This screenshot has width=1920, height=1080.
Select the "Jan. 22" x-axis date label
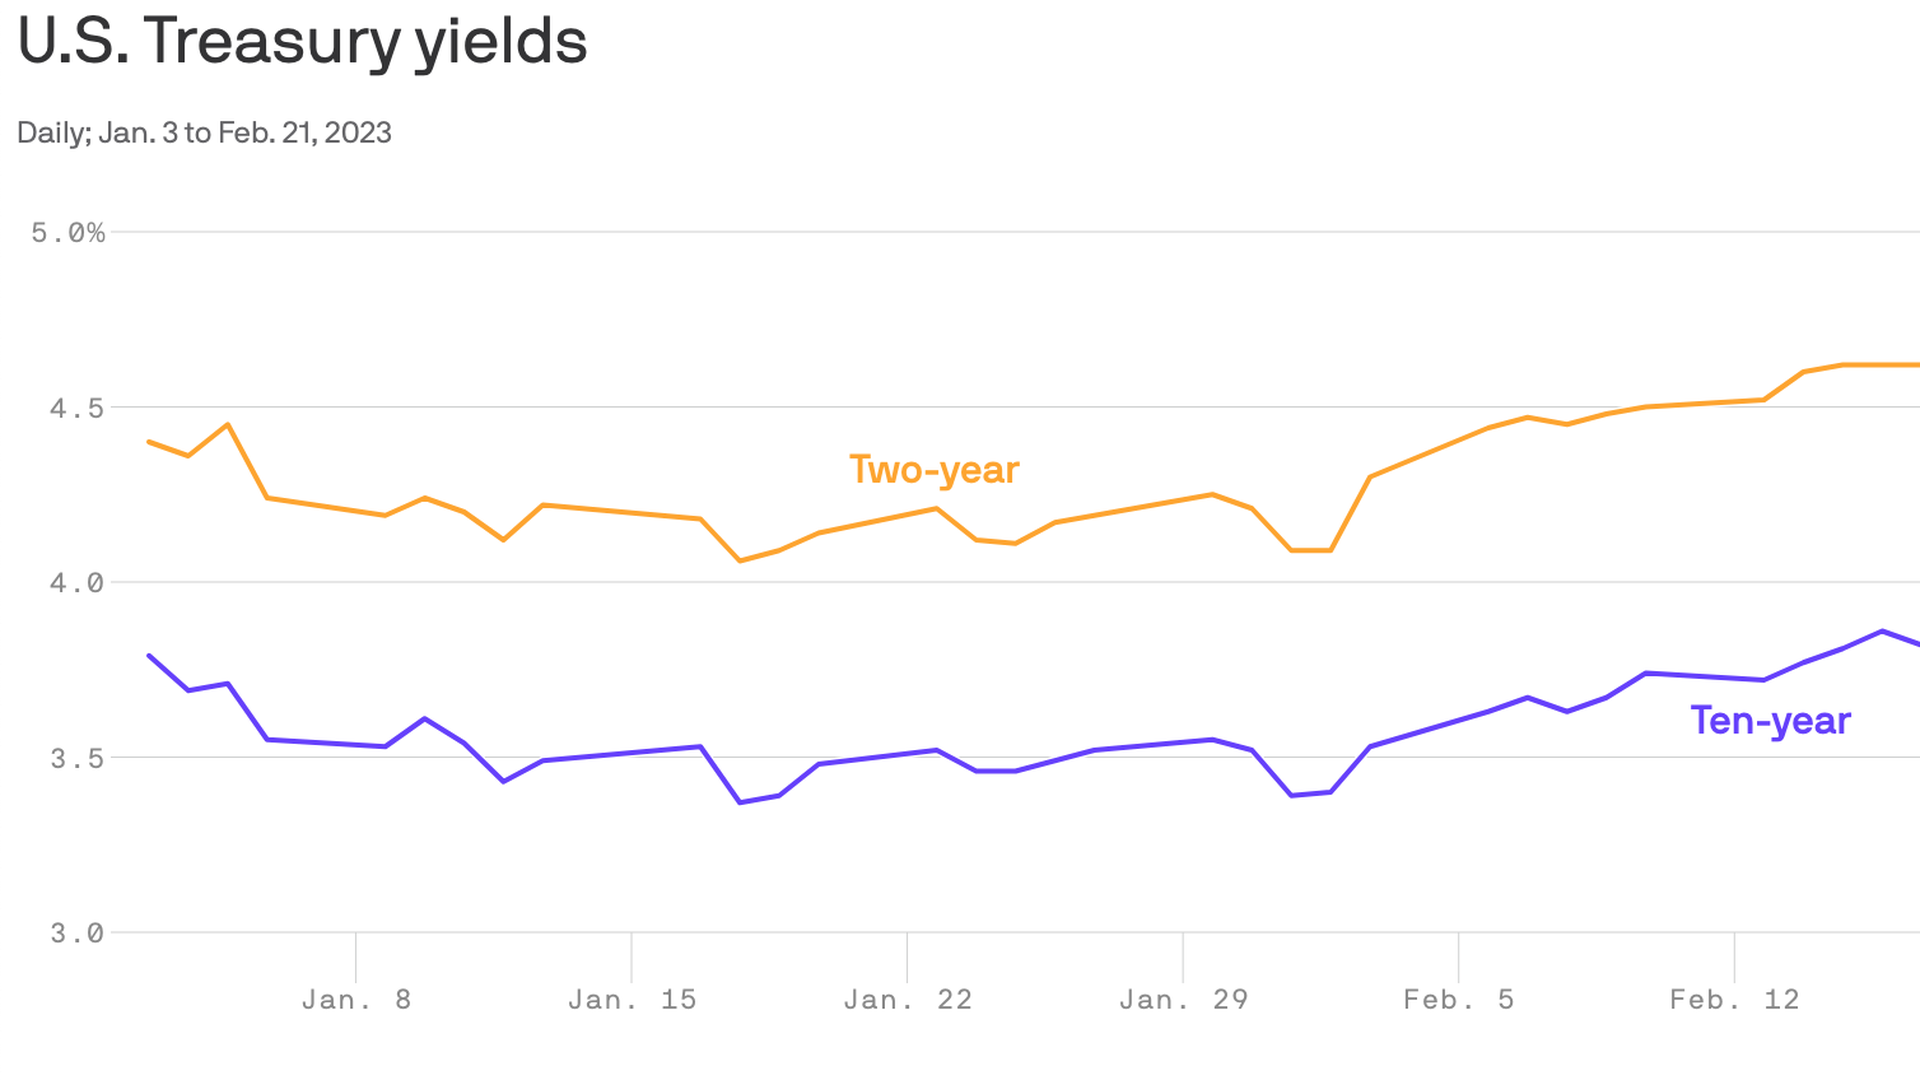[907, 999]
